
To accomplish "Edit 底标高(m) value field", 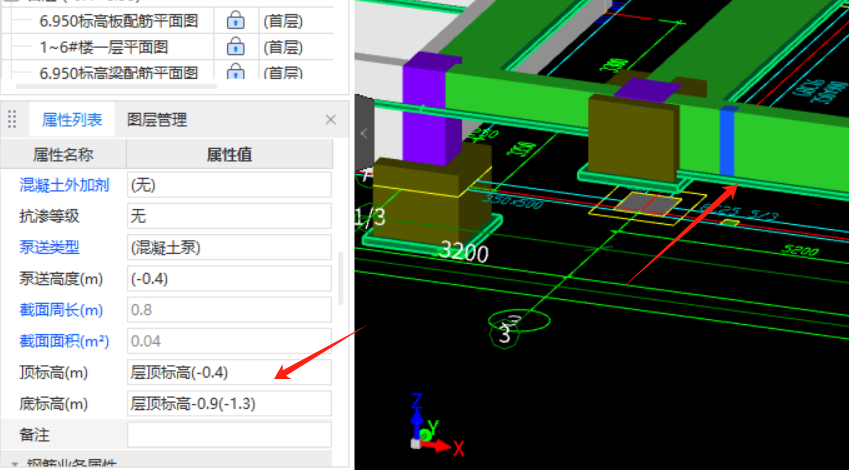I will pos(229,404).
